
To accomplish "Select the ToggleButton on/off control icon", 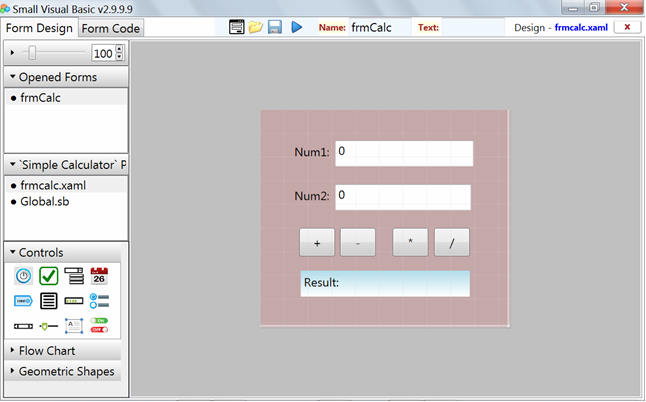I will coord(99,325).
